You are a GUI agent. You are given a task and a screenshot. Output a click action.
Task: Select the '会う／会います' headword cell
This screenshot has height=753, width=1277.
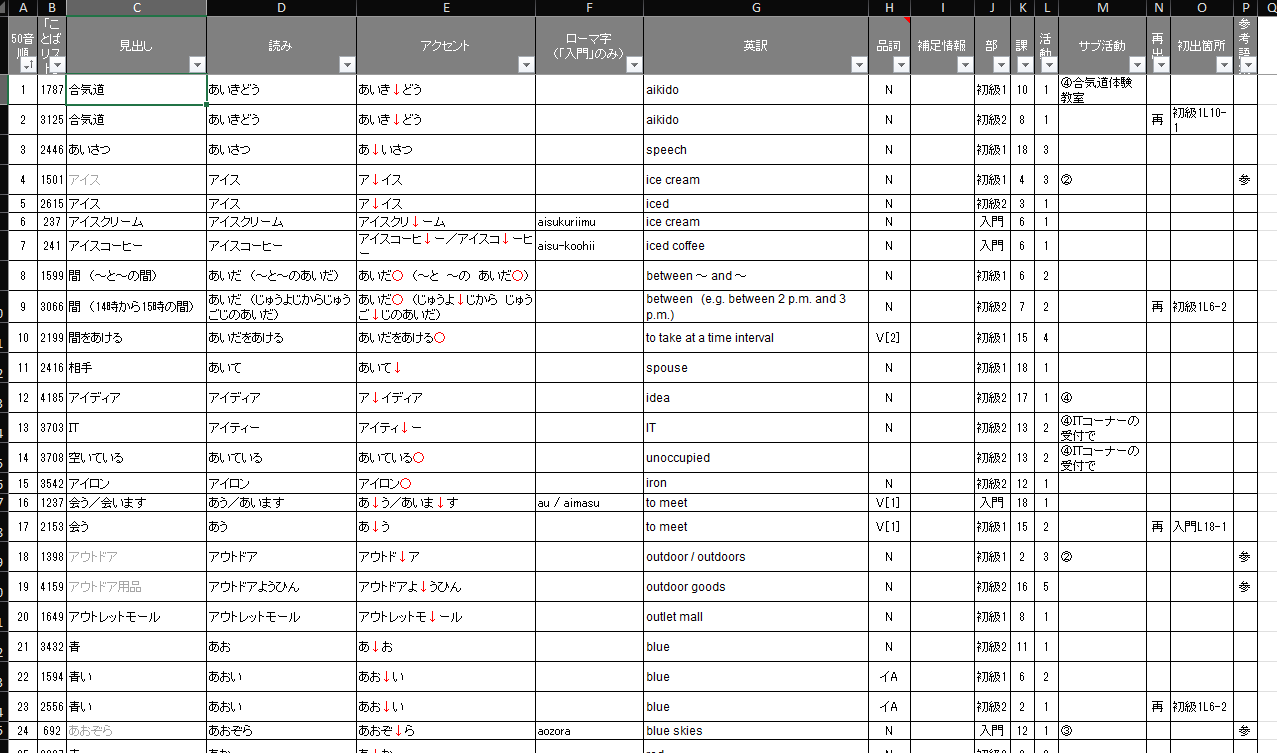tap(136, 503)
